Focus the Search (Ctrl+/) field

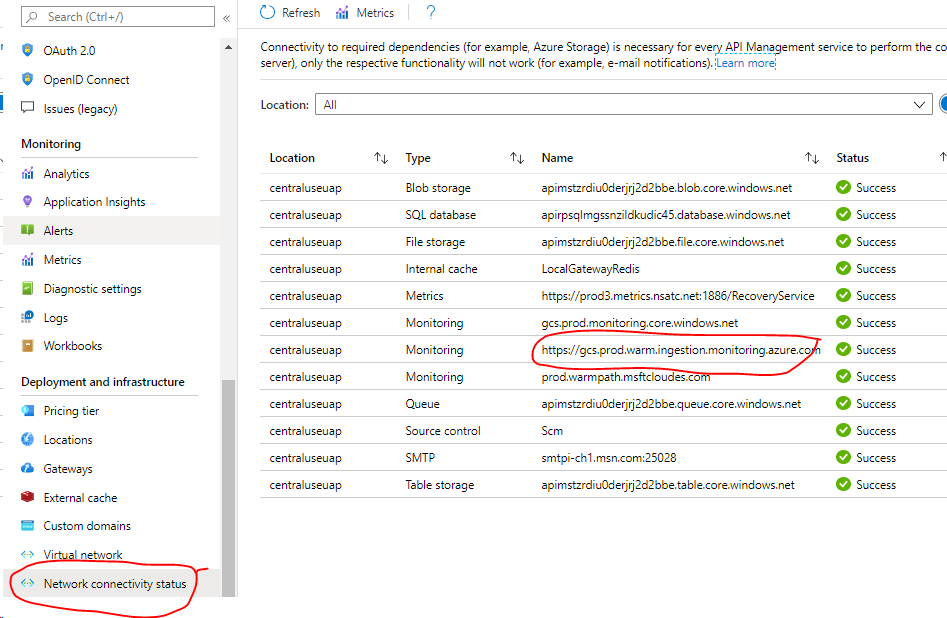click(x=118, y=17)
